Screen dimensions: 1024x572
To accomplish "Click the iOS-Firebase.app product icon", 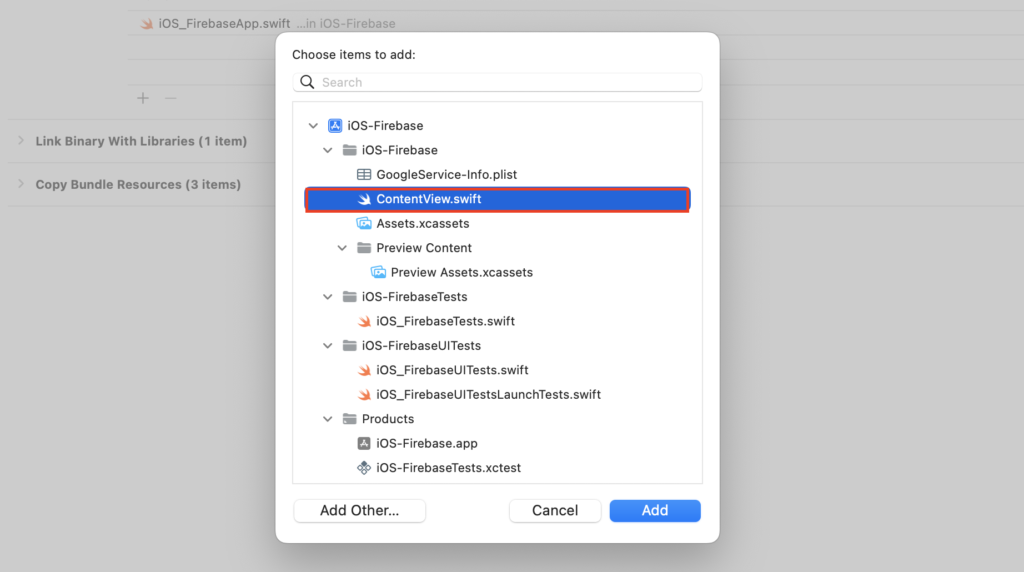I will click(364, 444).
